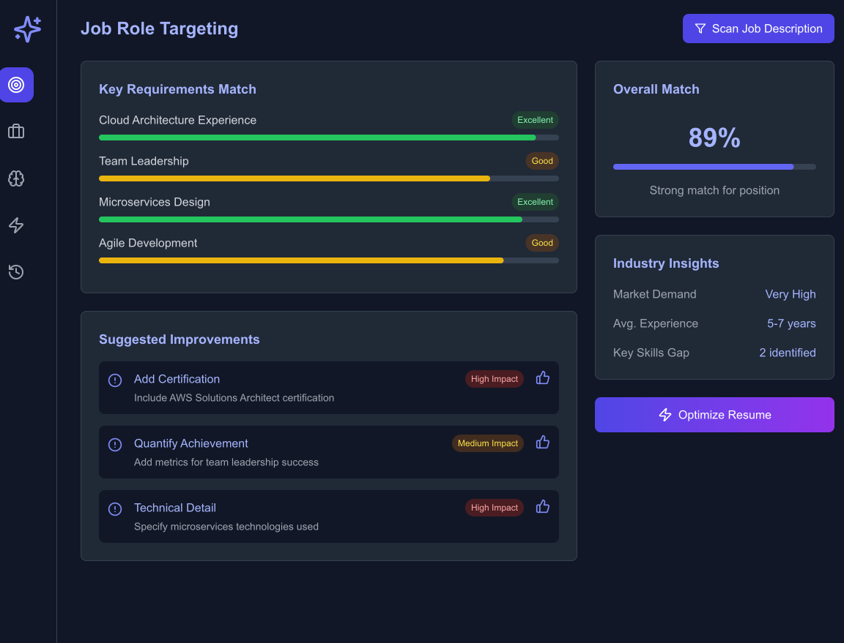Like the Quantify Achievement suggestion
The width and height of the screenshot is (844, 643).
[542, 442]
